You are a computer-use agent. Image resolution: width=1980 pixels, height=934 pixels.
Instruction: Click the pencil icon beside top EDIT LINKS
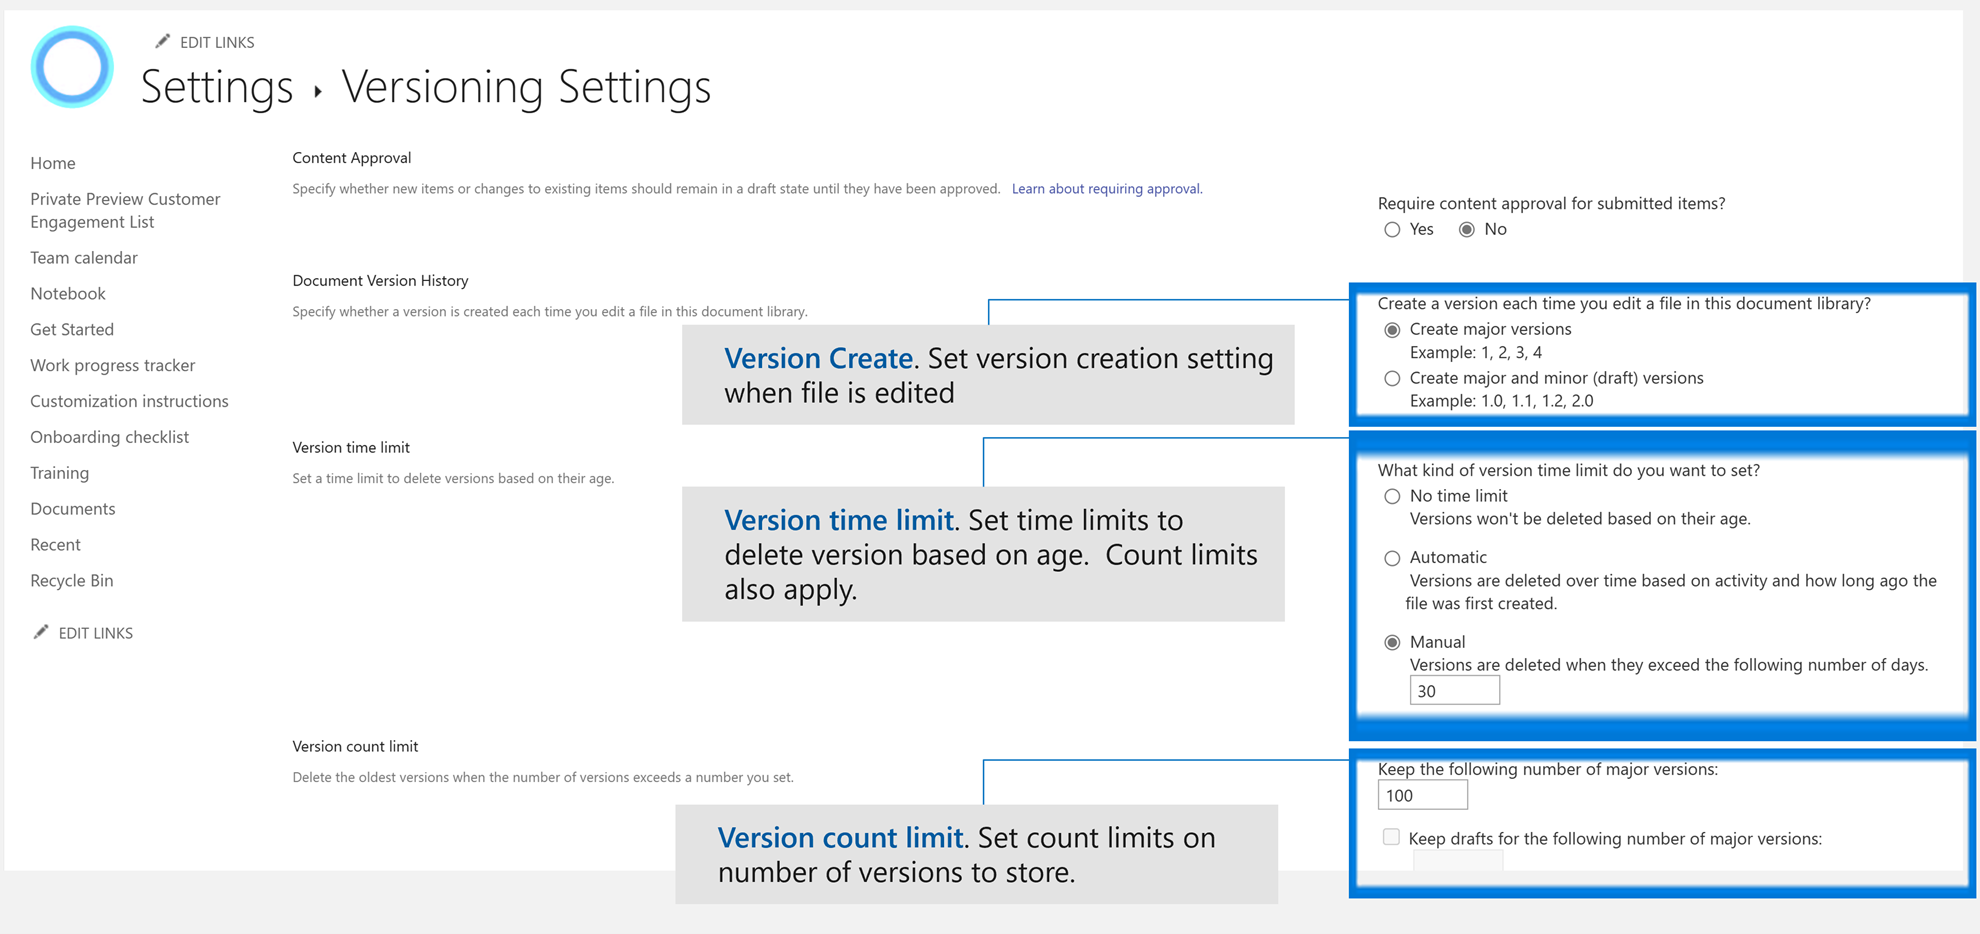click(x=162, y=41)
